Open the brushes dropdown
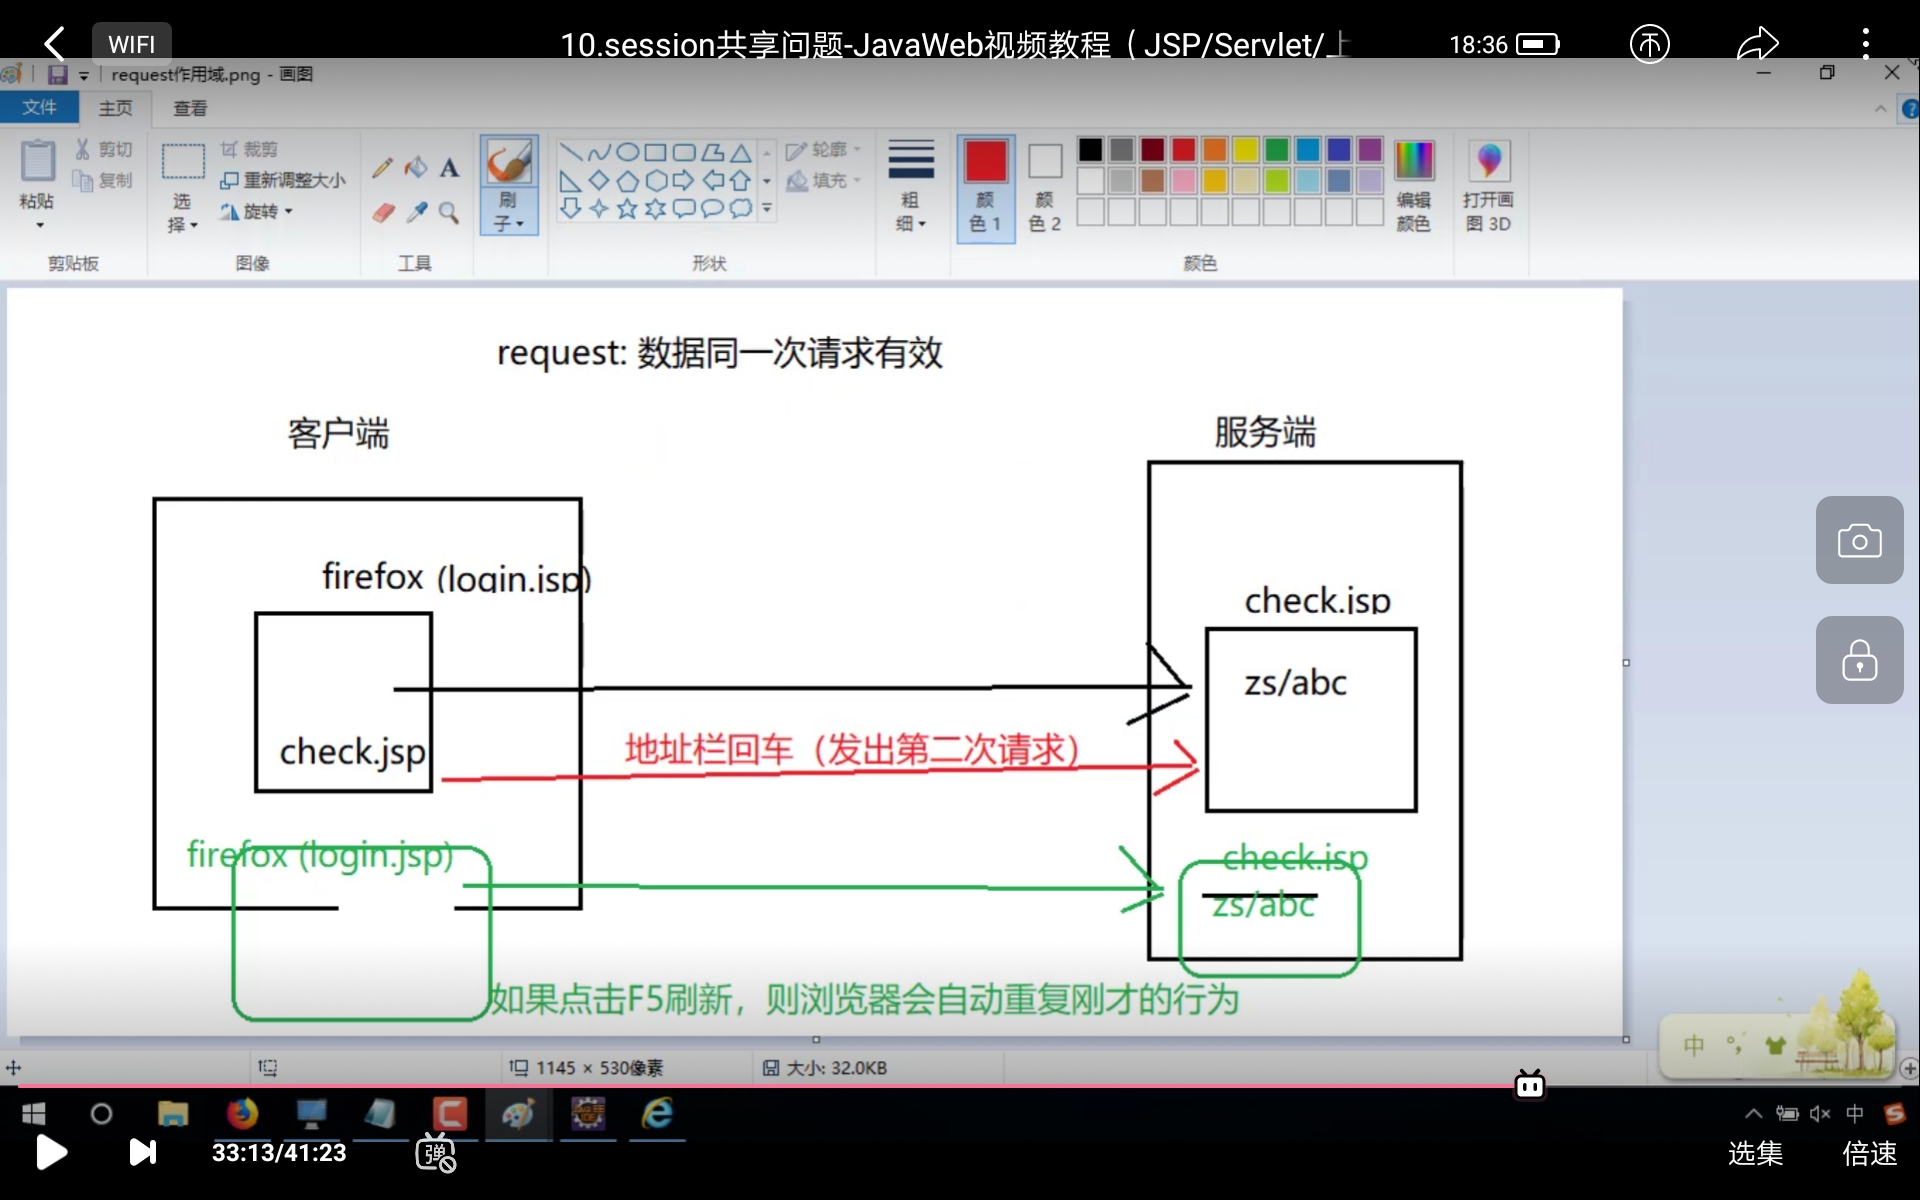This screenshot has height=1200, width=1920. coord(508,212)
